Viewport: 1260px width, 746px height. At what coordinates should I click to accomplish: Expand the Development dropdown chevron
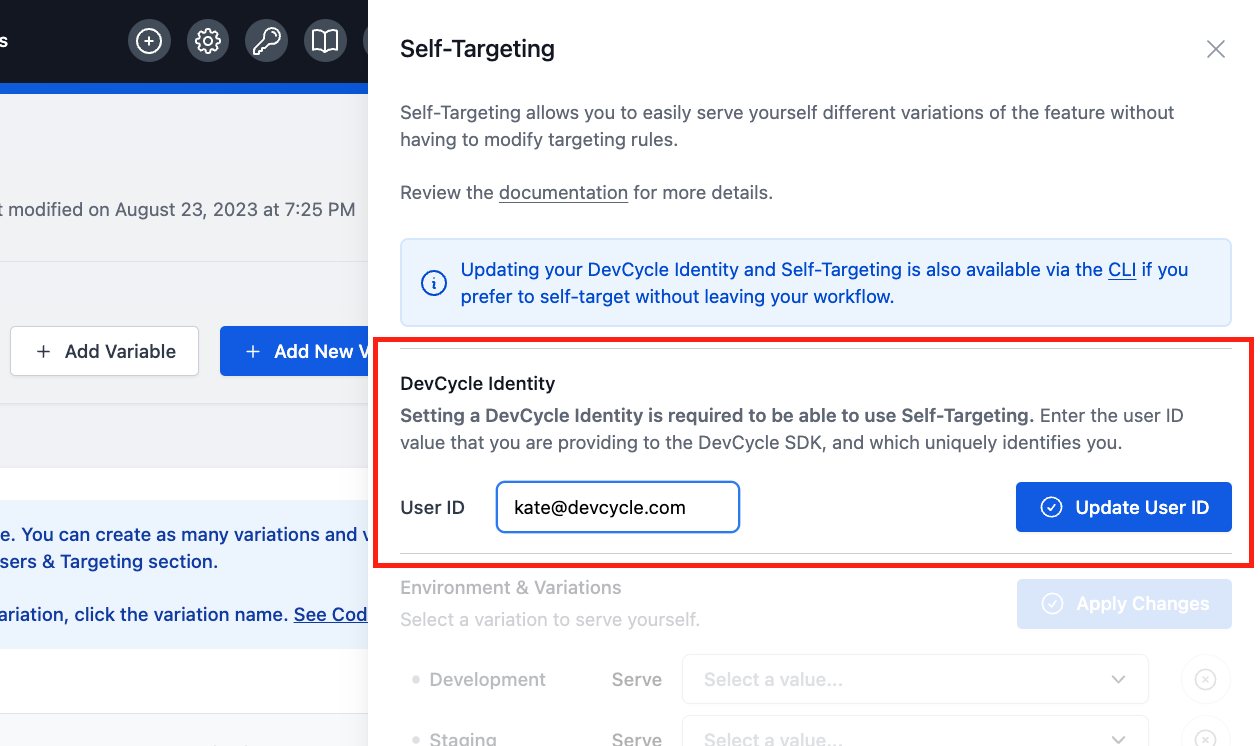[1119, 679]
